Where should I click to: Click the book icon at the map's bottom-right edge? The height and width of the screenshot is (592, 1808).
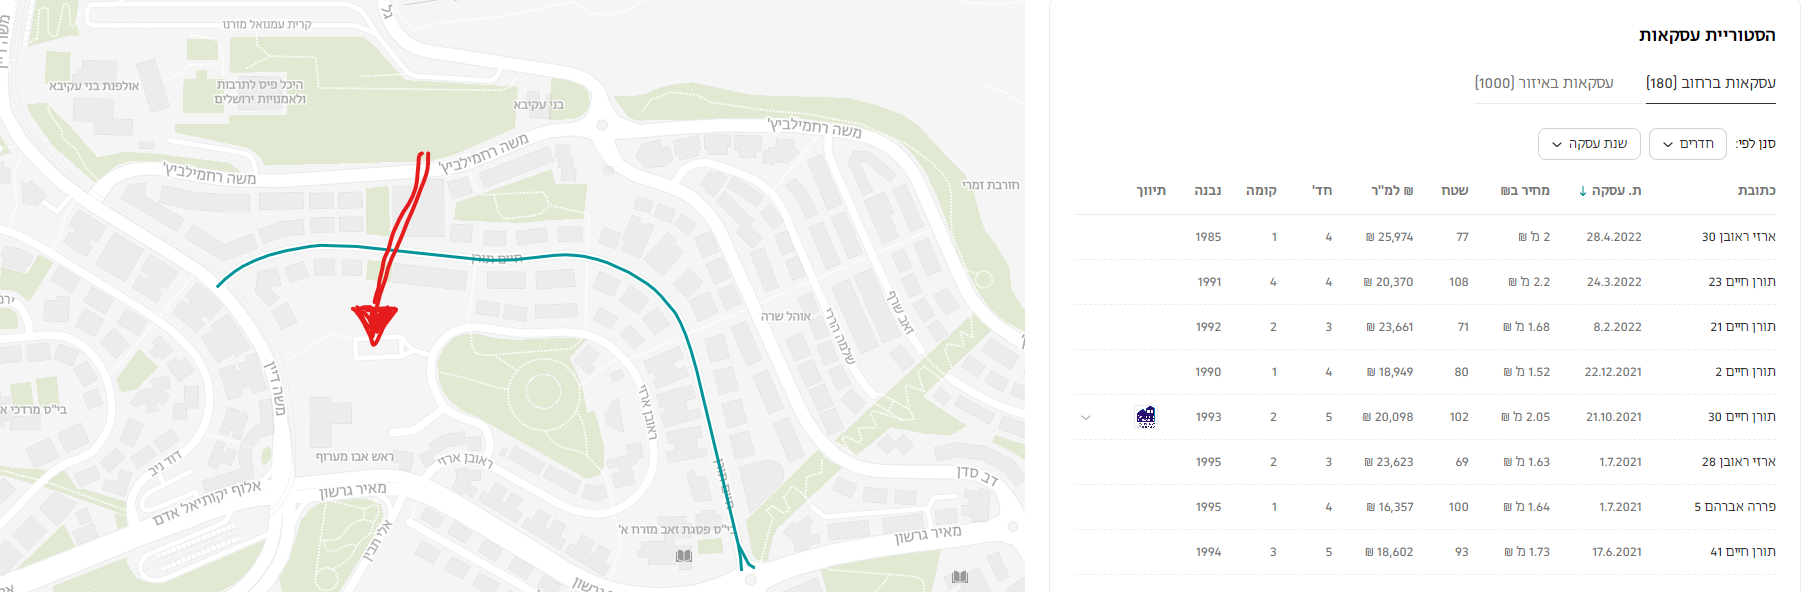[x=960, y=577]
